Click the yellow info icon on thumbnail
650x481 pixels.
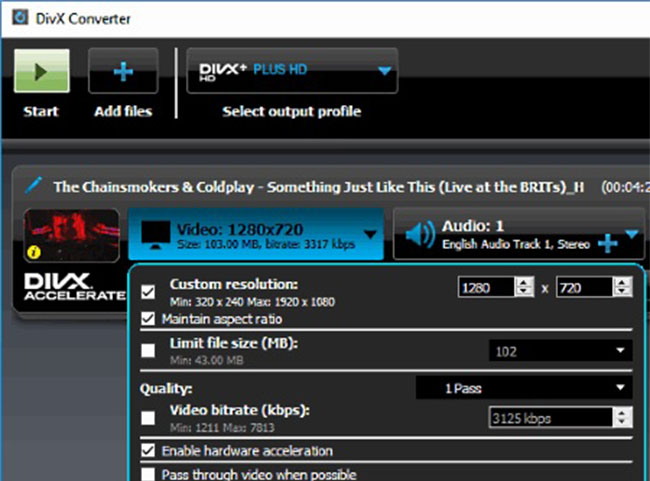click(34, 252)
